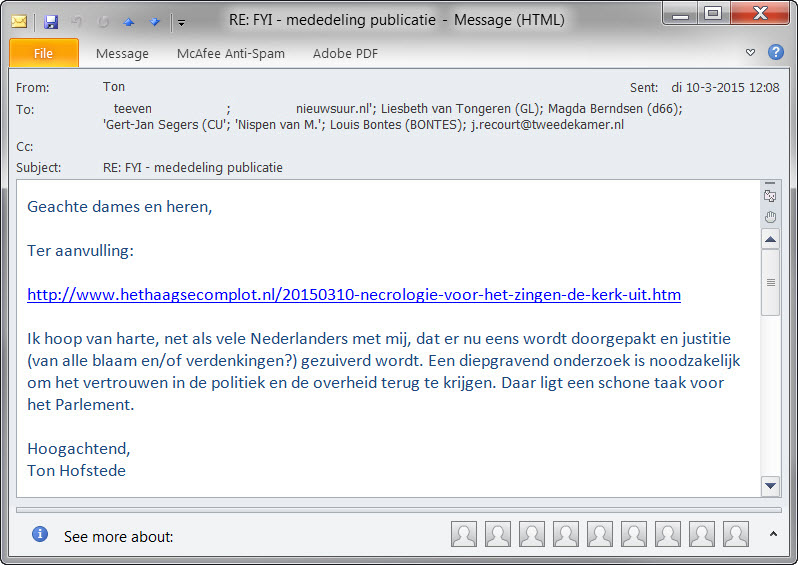Click recipient Liesbeth van Tongeren (GL)
Image resolution: width=798 pixels, height=565 pixels.
point(460,109)
